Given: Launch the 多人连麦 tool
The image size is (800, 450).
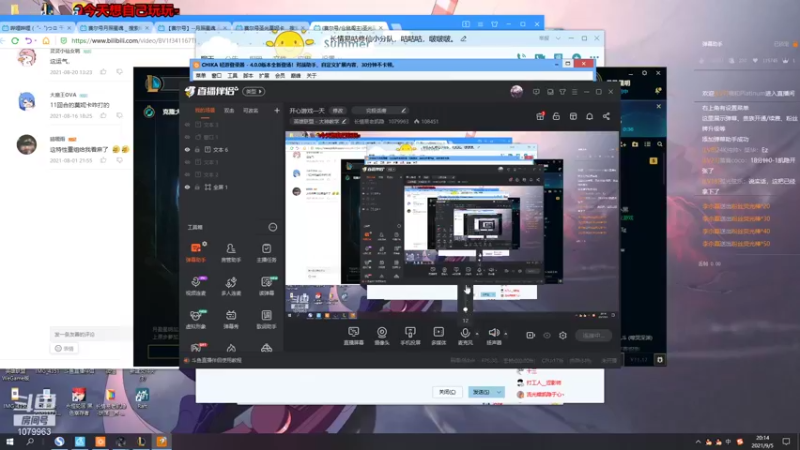Looking at the screenshot, I should 231,286.
